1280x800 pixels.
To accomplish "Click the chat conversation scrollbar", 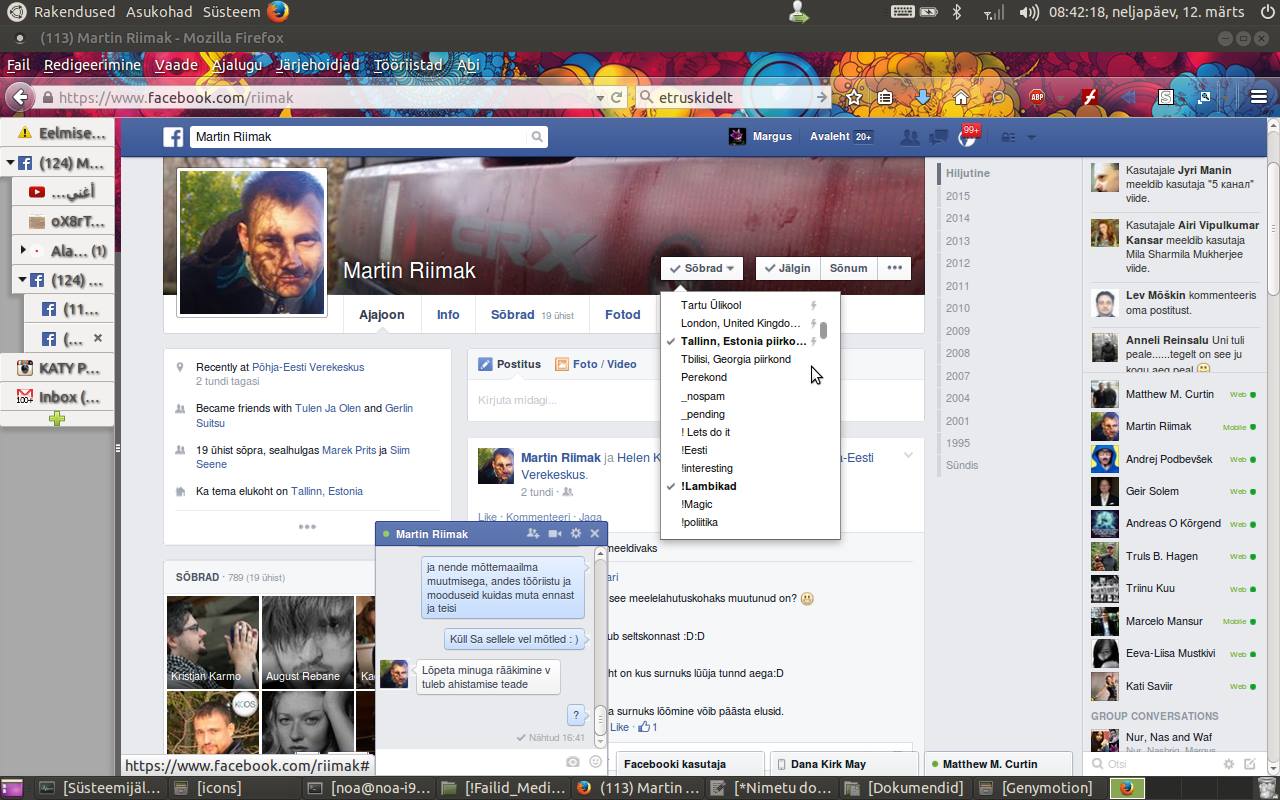I will tap(600, 720).
